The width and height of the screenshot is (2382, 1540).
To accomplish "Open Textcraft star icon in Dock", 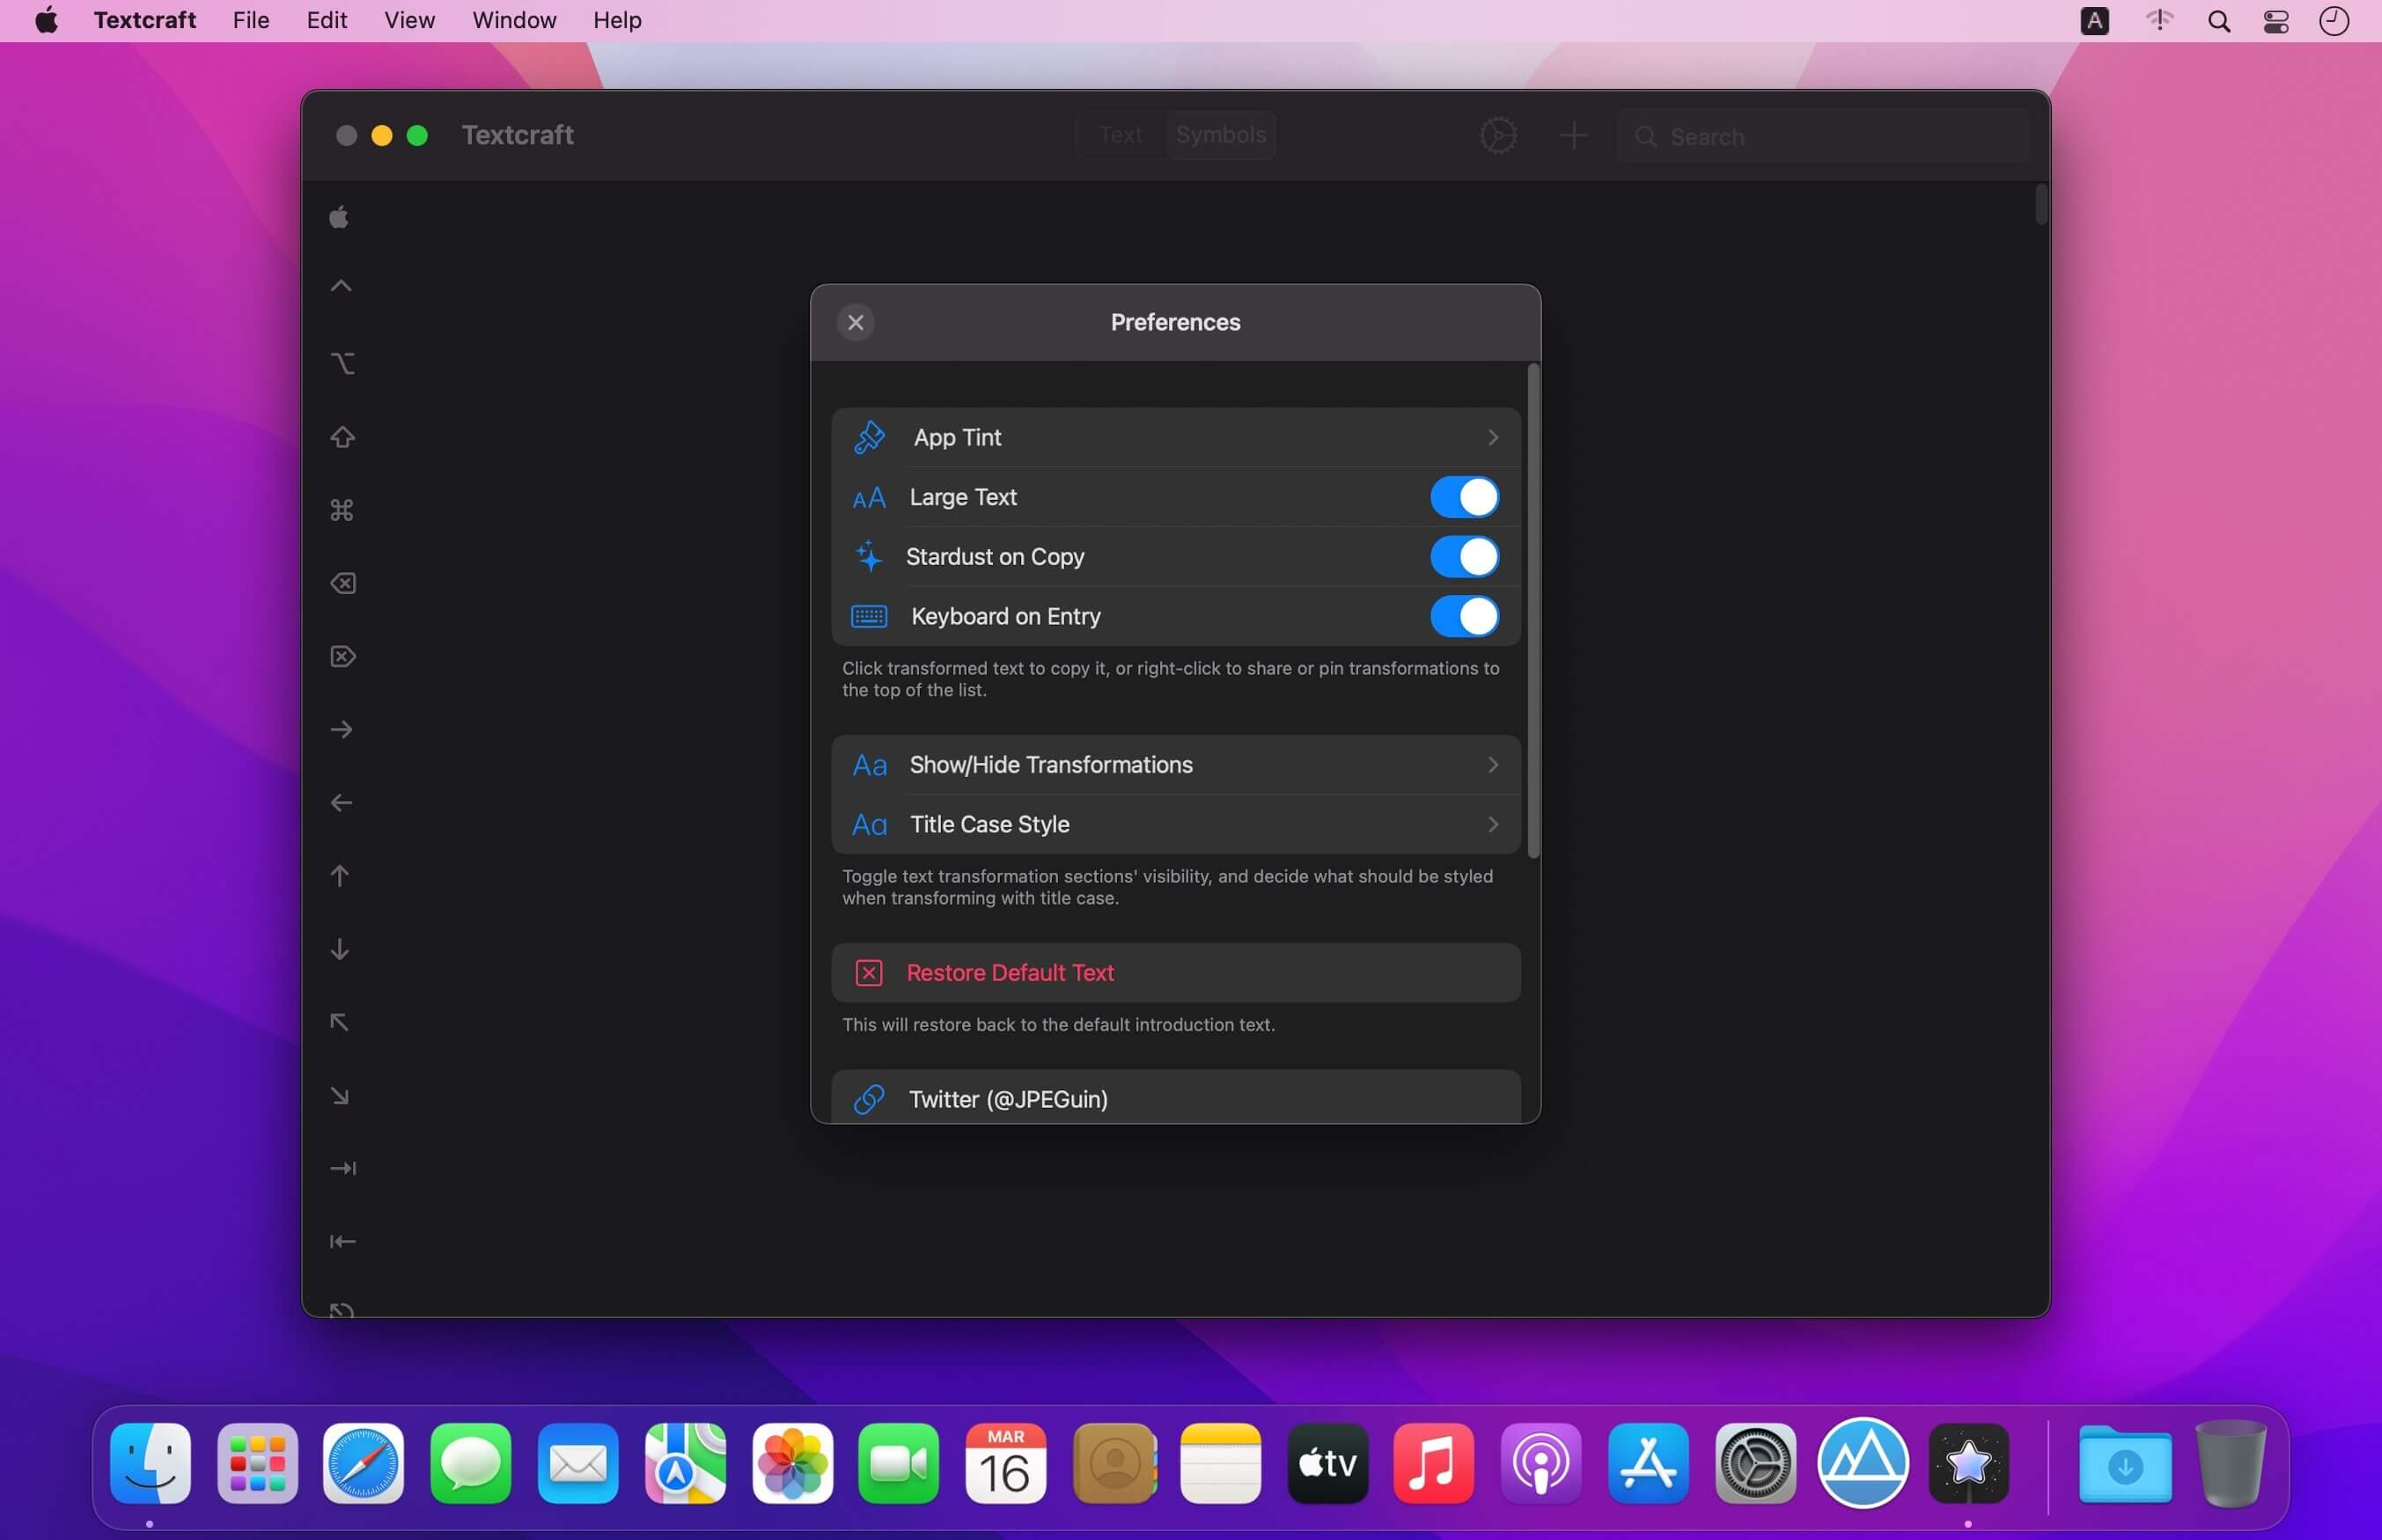I will [x=1968, y=1464].
